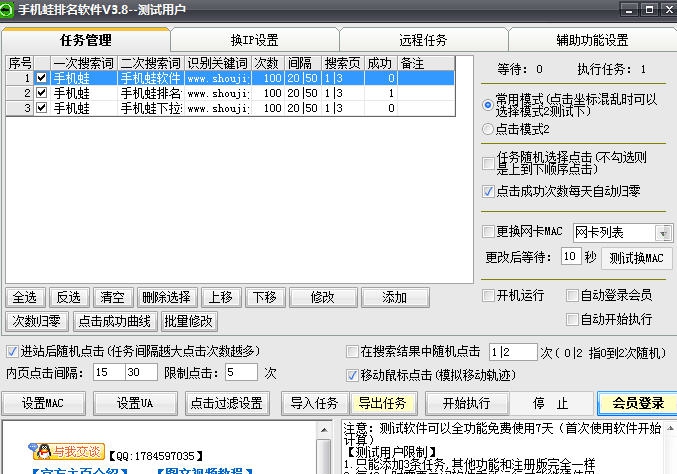Enable the 开机运行 checkbox
This screenshot has height=474, width=677.
(x=488, y=295)
